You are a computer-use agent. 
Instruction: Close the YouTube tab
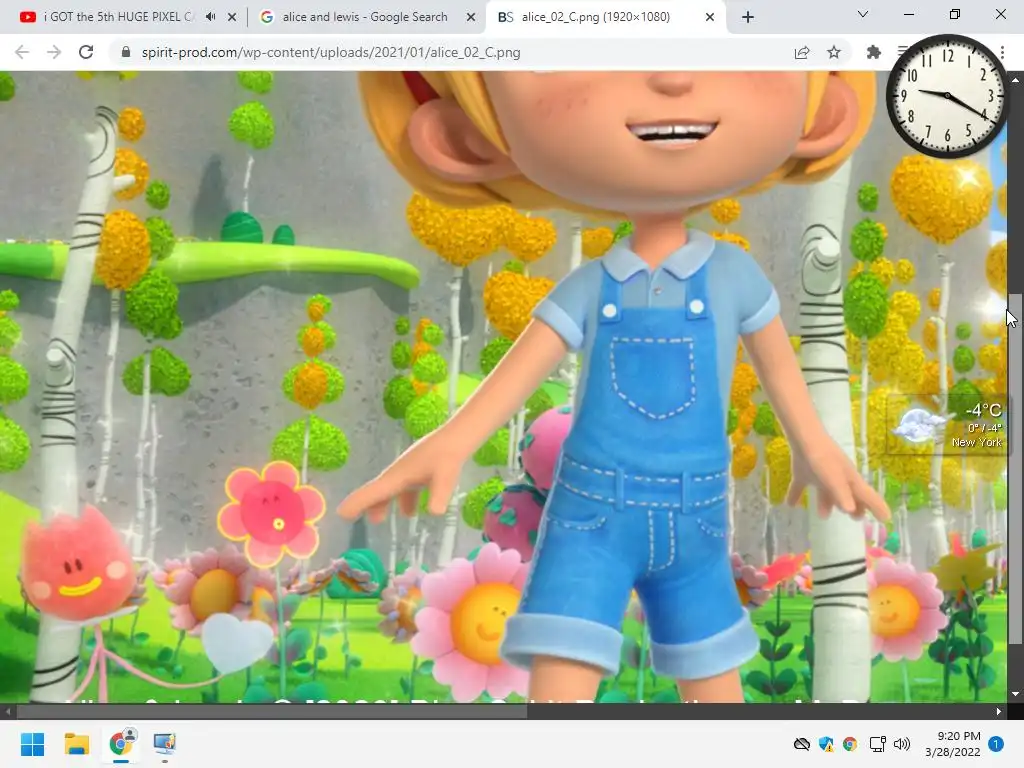pos(232,17)
